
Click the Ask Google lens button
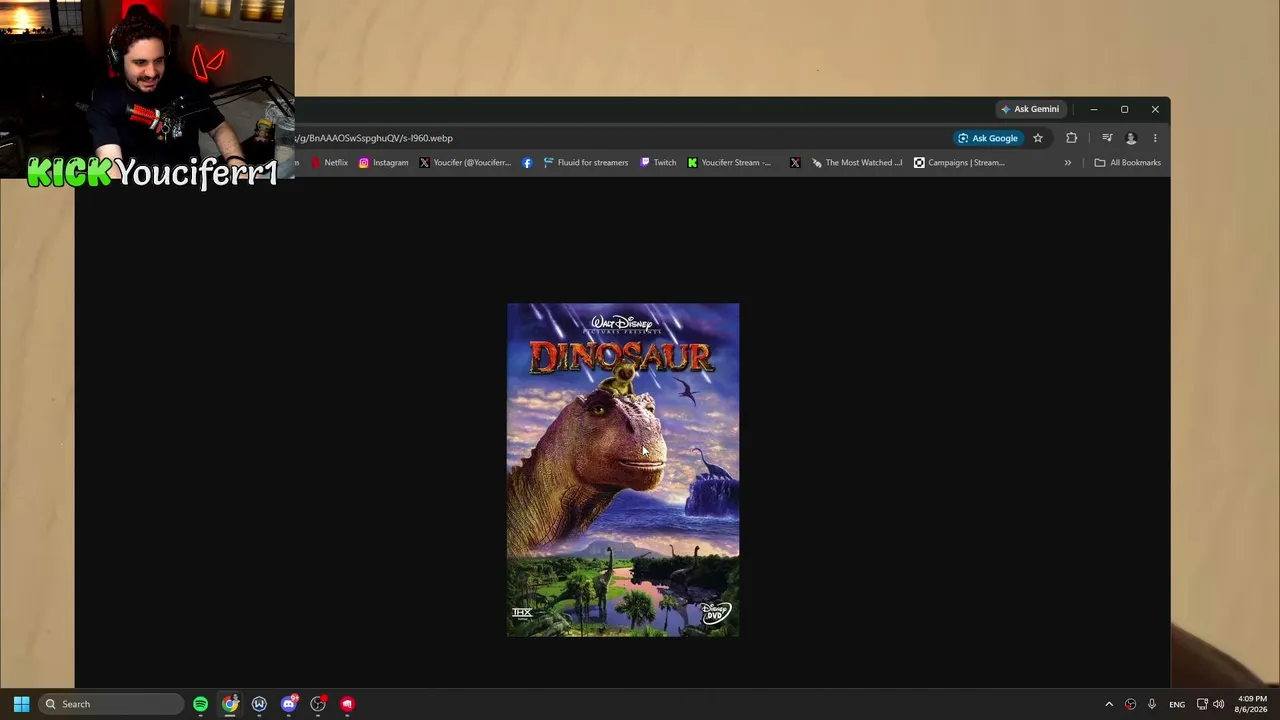[x=987, y=138]
